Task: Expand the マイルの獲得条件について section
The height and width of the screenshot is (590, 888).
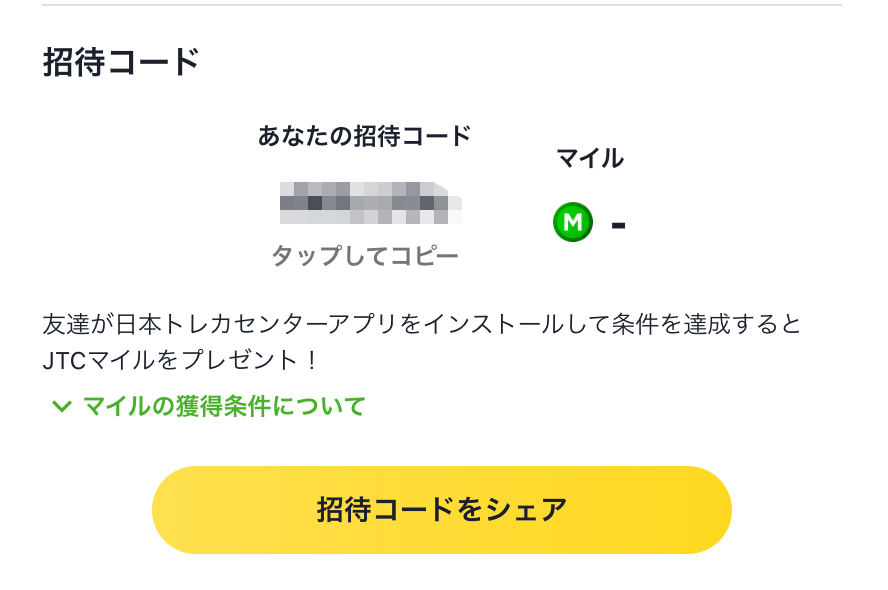Action: [208, 406]
